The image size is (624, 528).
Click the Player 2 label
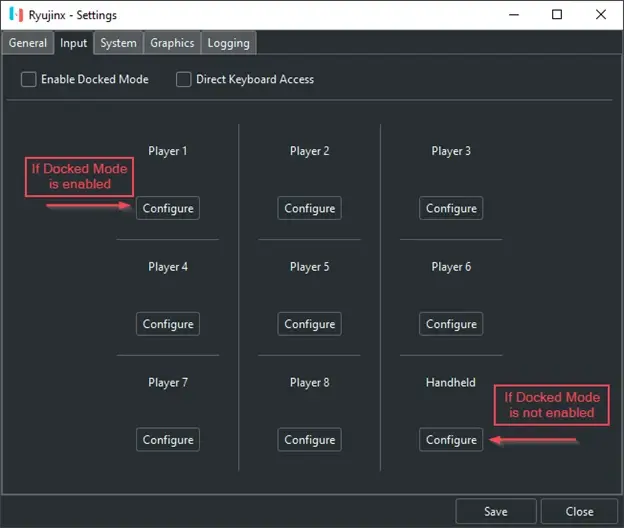[310, 151]
